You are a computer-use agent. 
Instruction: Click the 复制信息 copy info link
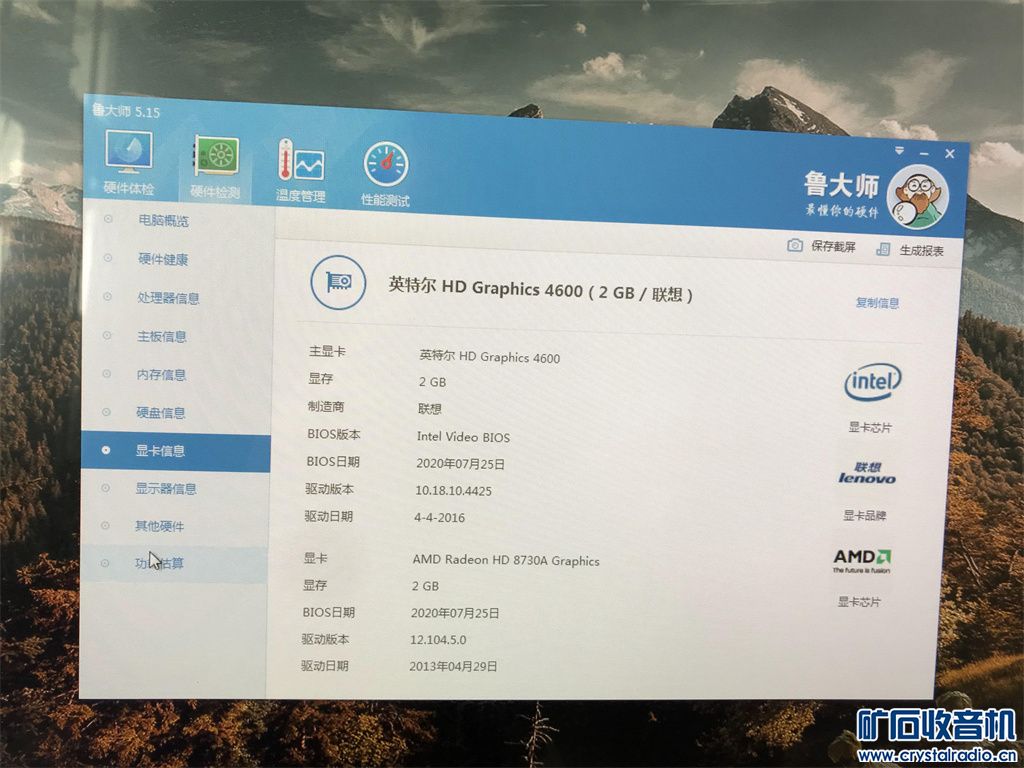tap(877, 302)
